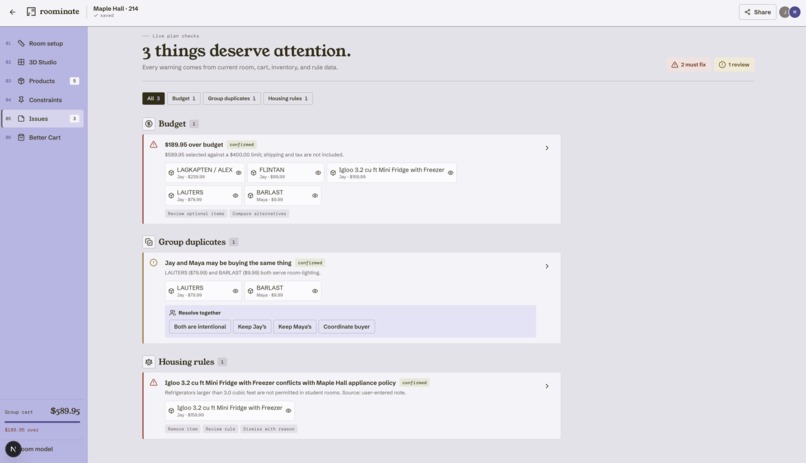
Task: Click BARLAST product icon in Group duplicates
Action: [250, 291]
